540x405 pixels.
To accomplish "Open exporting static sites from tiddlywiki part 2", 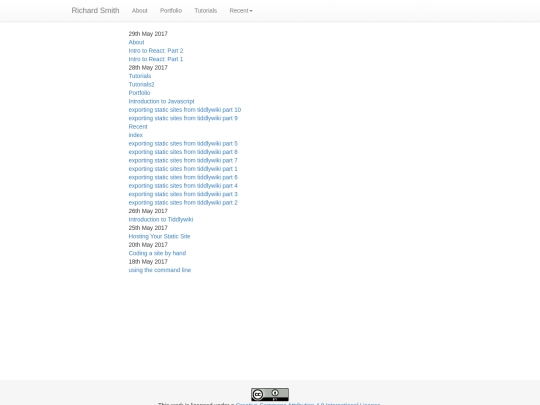I will tap(183, 202).
